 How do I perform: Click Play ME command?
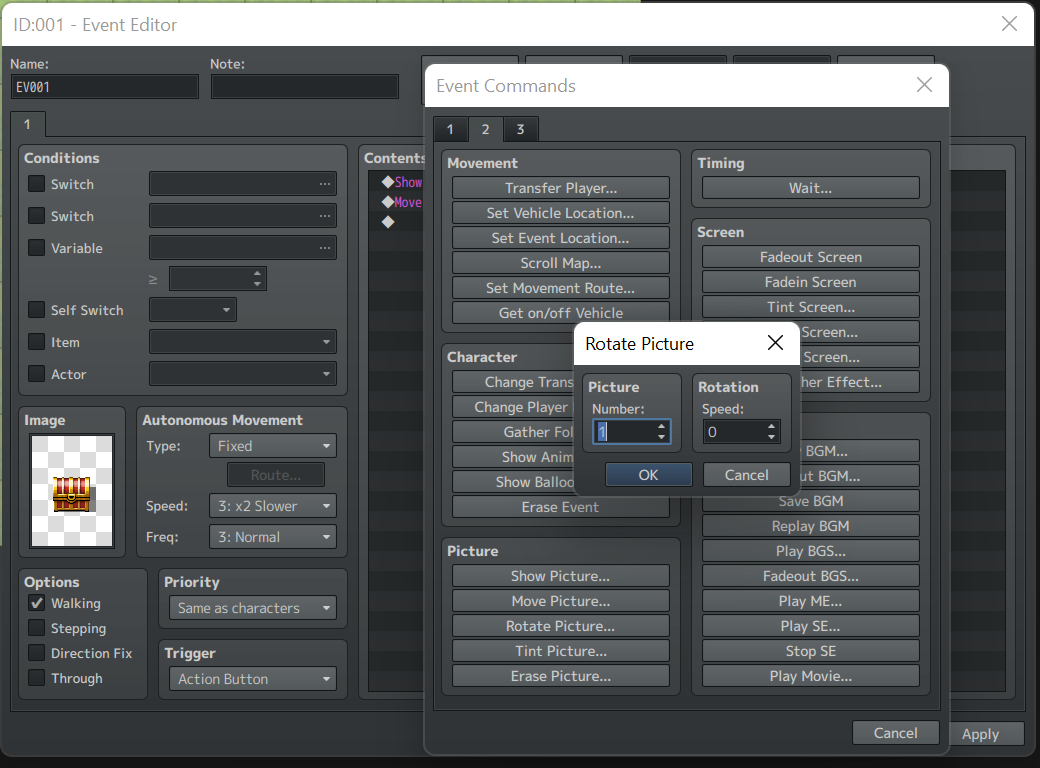[x=811, y=601]
